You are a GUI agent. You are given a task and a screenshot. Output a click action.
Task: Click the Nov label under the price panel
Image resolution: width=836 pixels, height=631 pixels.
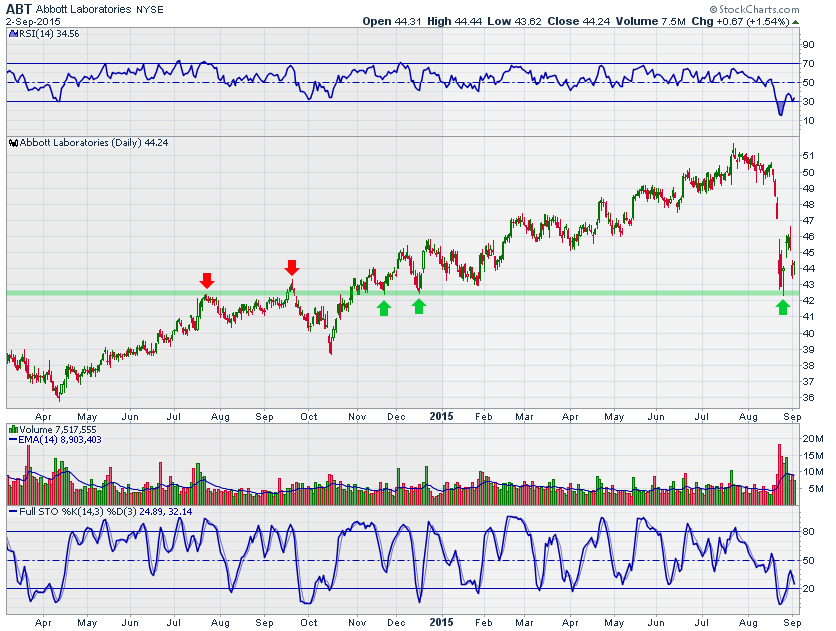357,417
